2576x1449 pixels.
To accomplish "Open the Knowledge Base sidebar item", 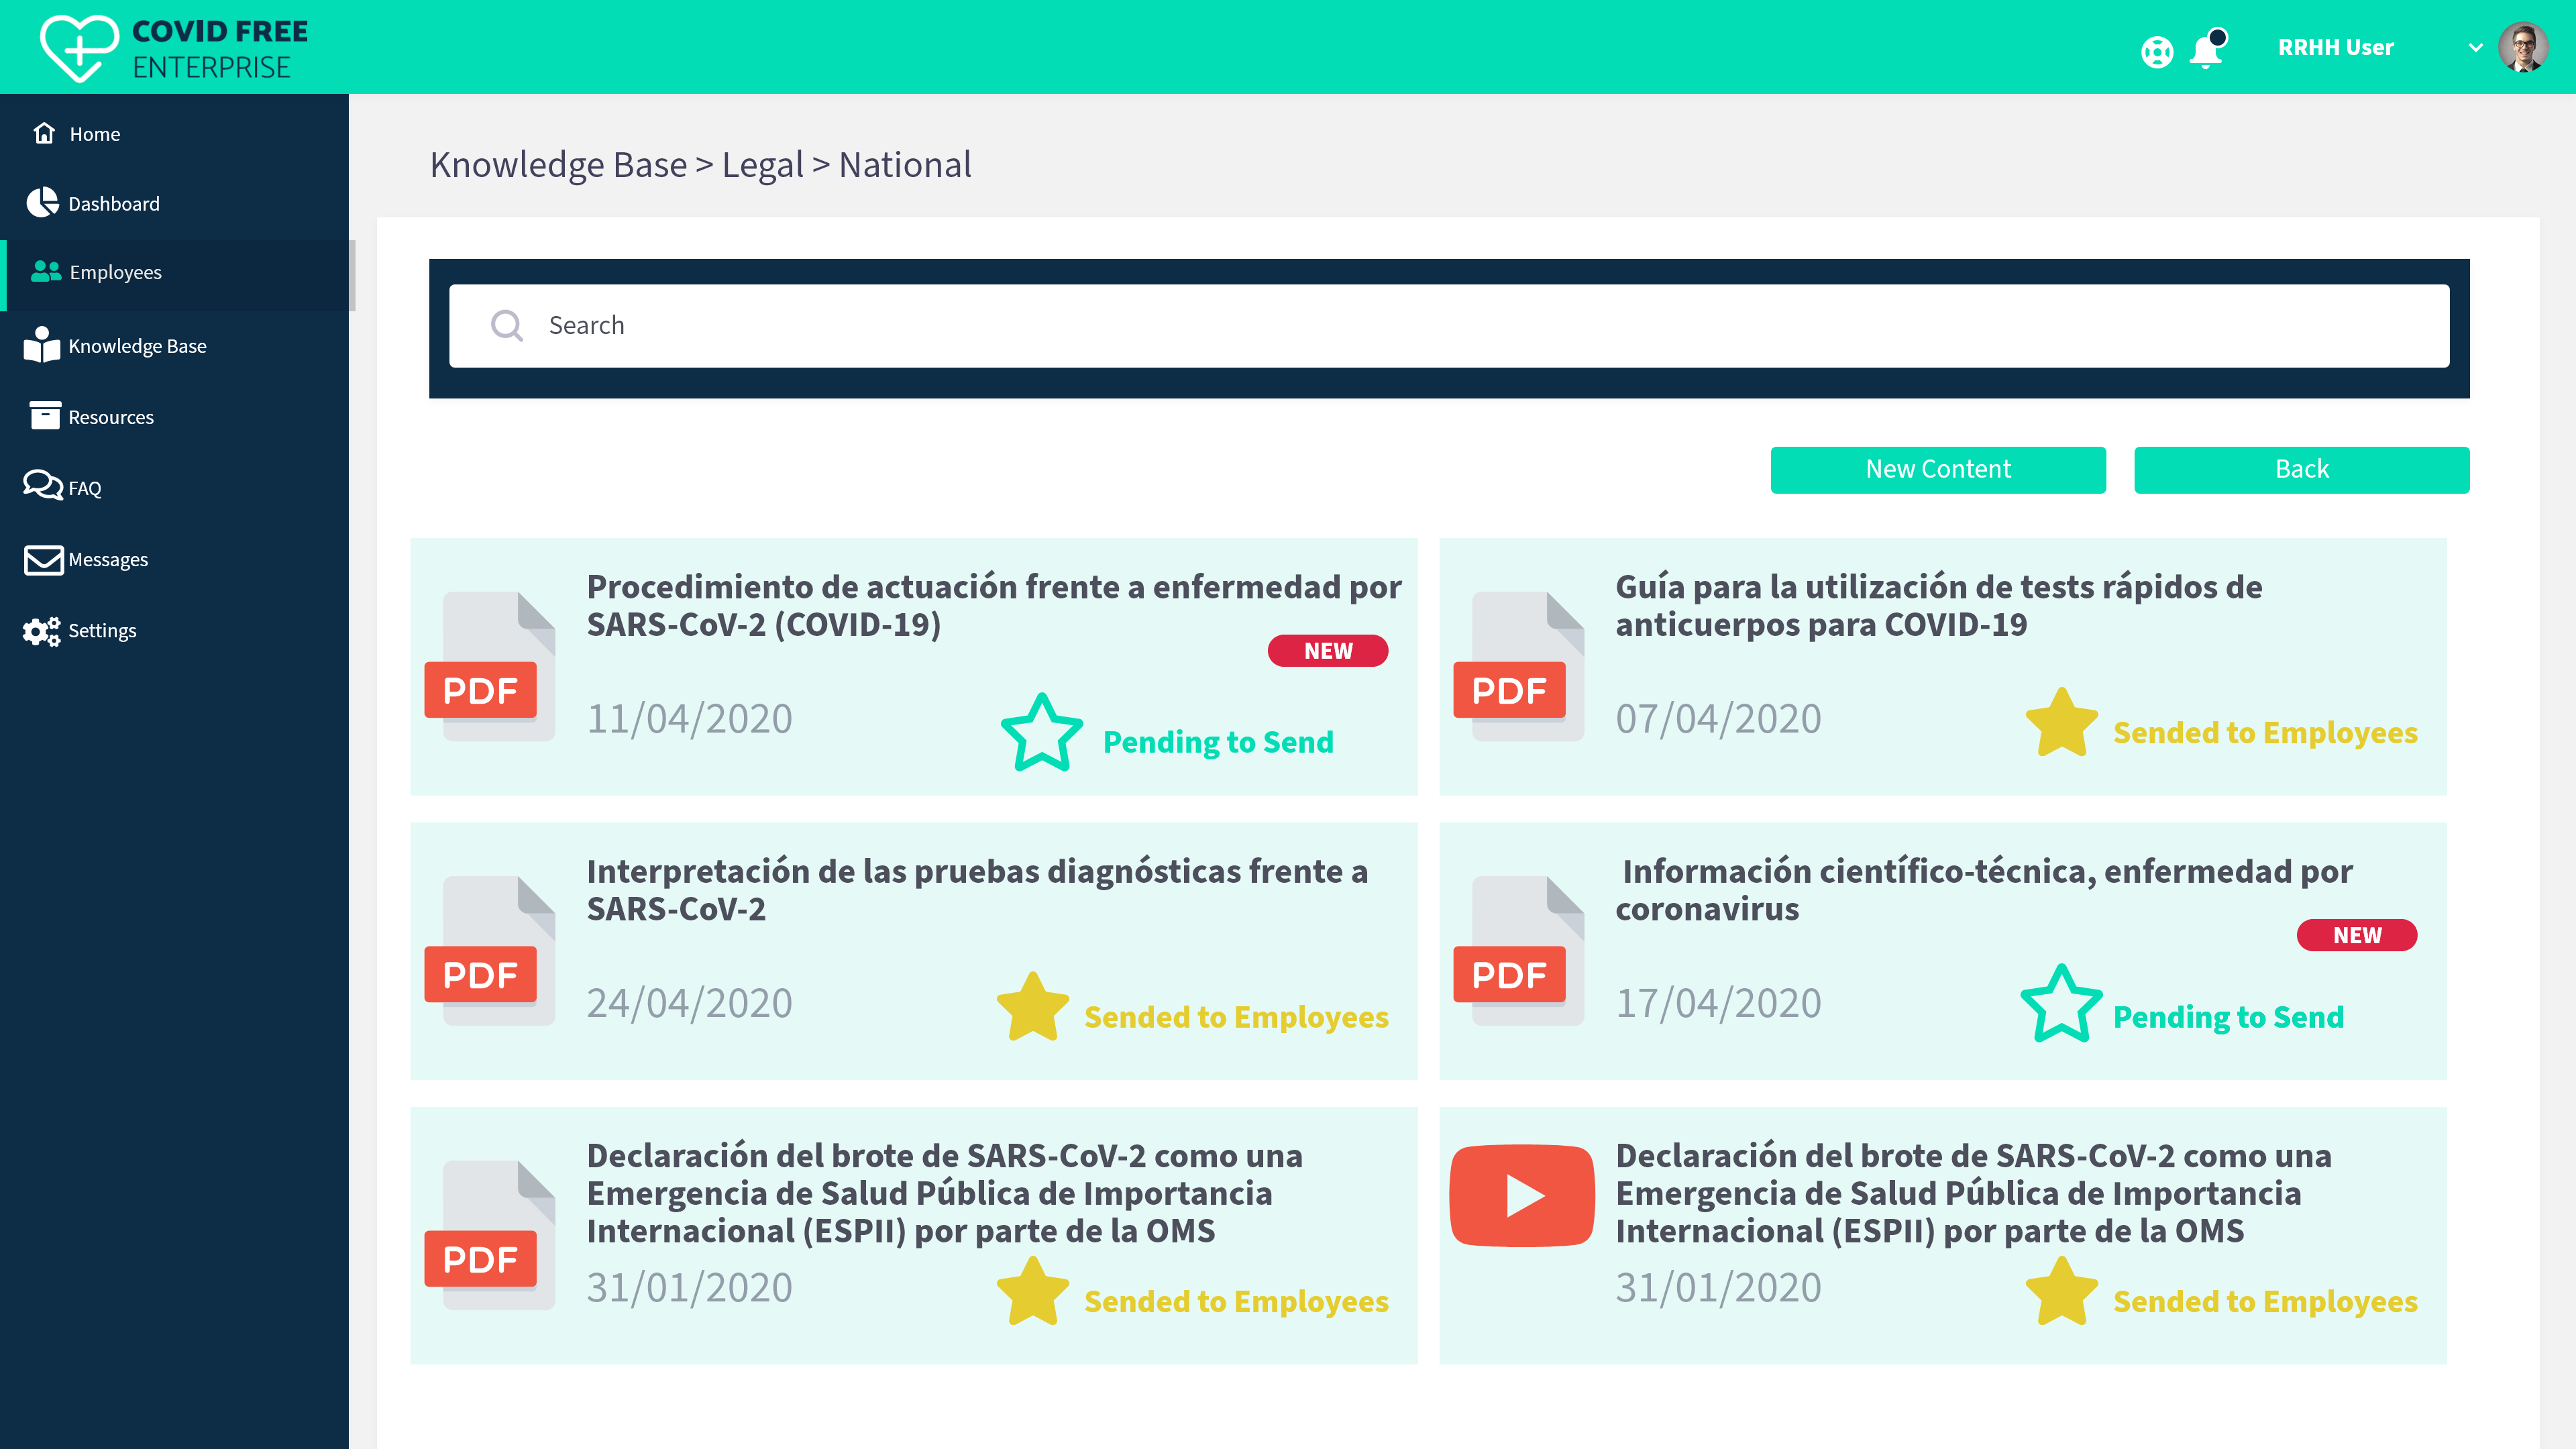I will click(x=136, y=346).
